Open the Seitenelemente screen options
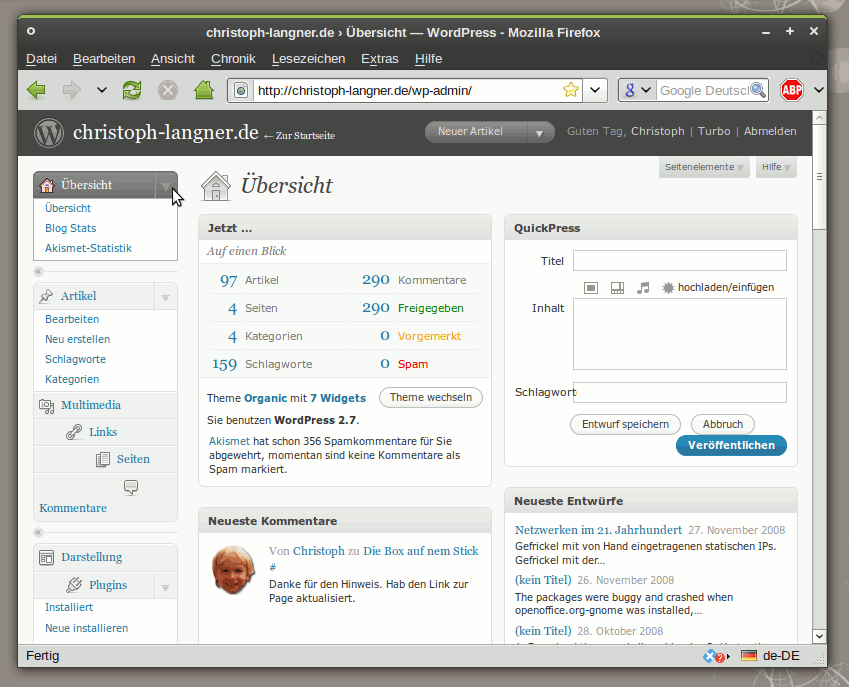 tap(704, 167)
